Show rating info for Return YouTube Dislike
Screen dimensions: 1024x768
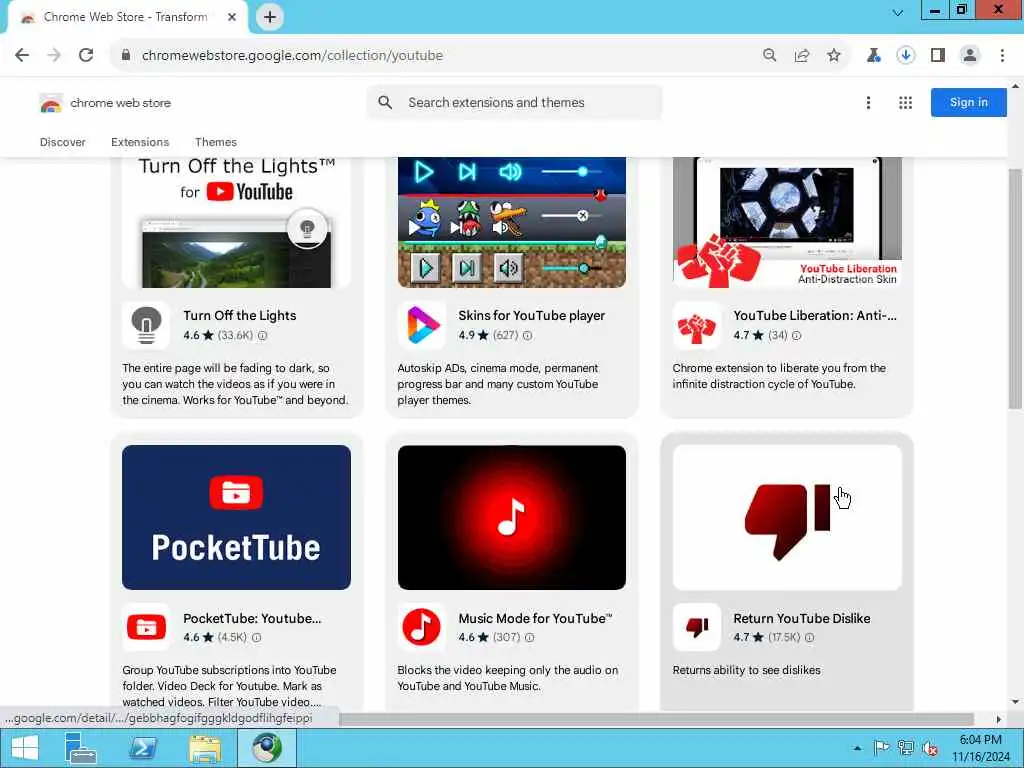click(x=810, y=637)
